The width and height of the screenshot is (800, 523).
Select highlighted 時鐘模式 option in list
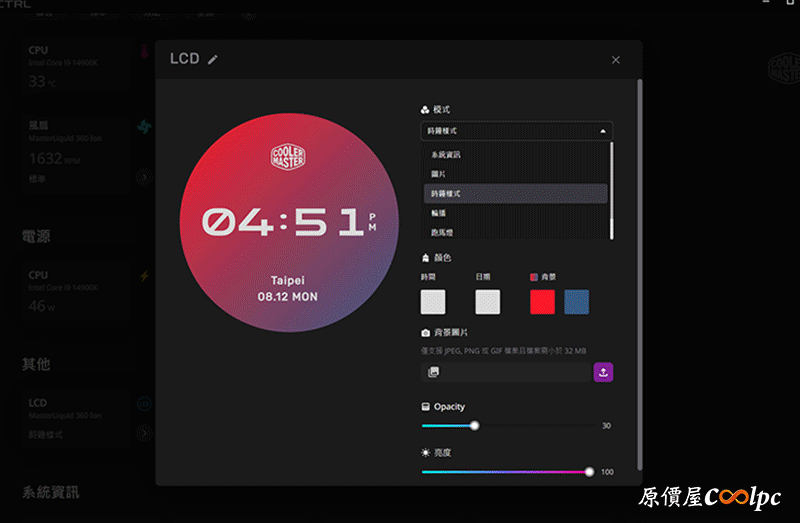(x=515, y=193)
